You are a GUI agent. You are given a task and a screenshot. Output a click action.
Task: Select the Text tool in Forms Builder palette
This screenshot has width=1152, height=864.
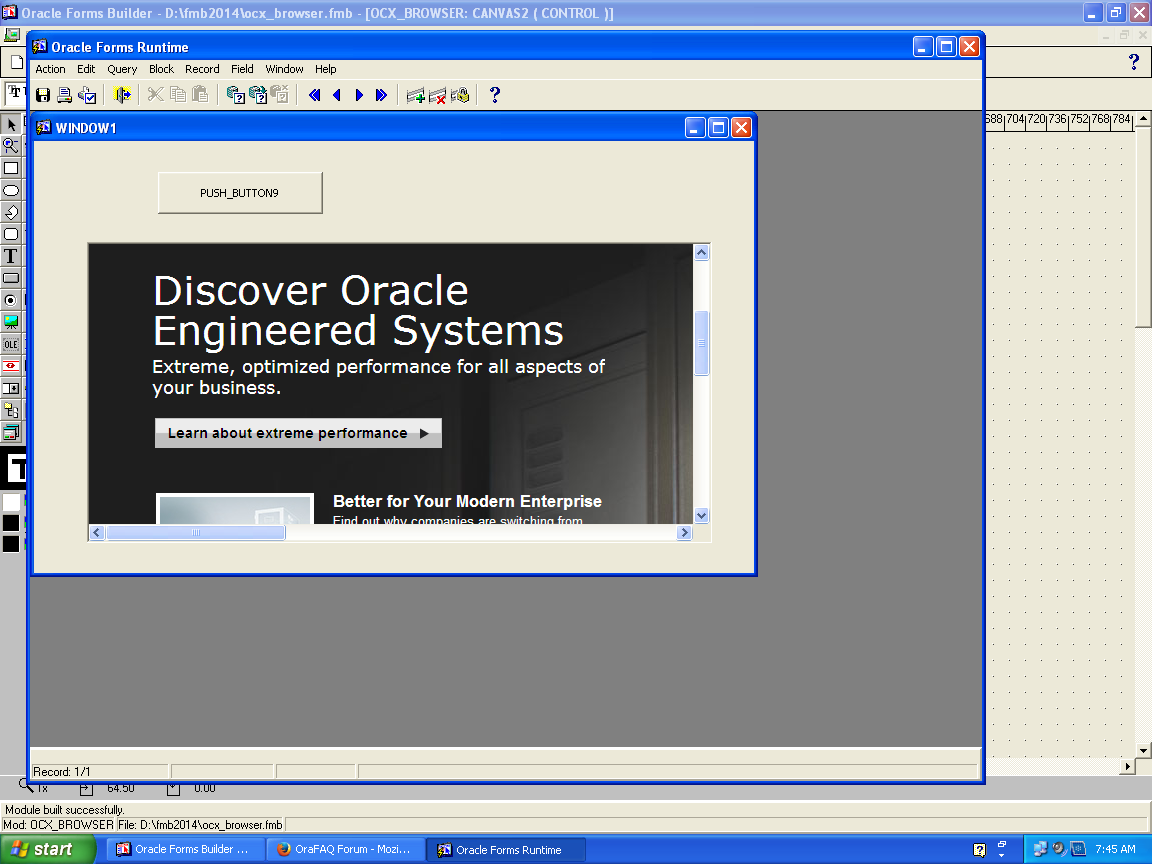11,256
